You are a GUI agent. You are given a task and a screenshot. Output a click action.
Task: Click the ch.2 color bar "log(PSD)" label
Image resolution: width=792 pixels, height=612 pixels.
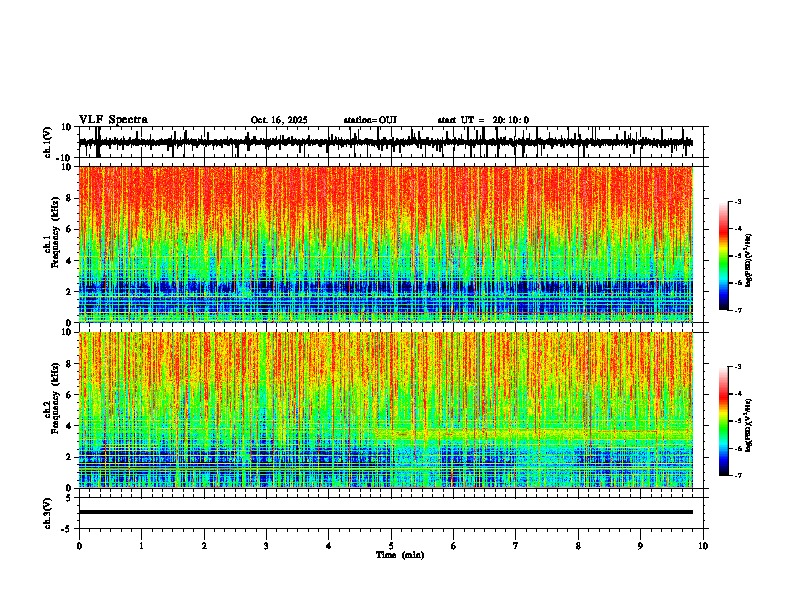(x=749, y=425)
